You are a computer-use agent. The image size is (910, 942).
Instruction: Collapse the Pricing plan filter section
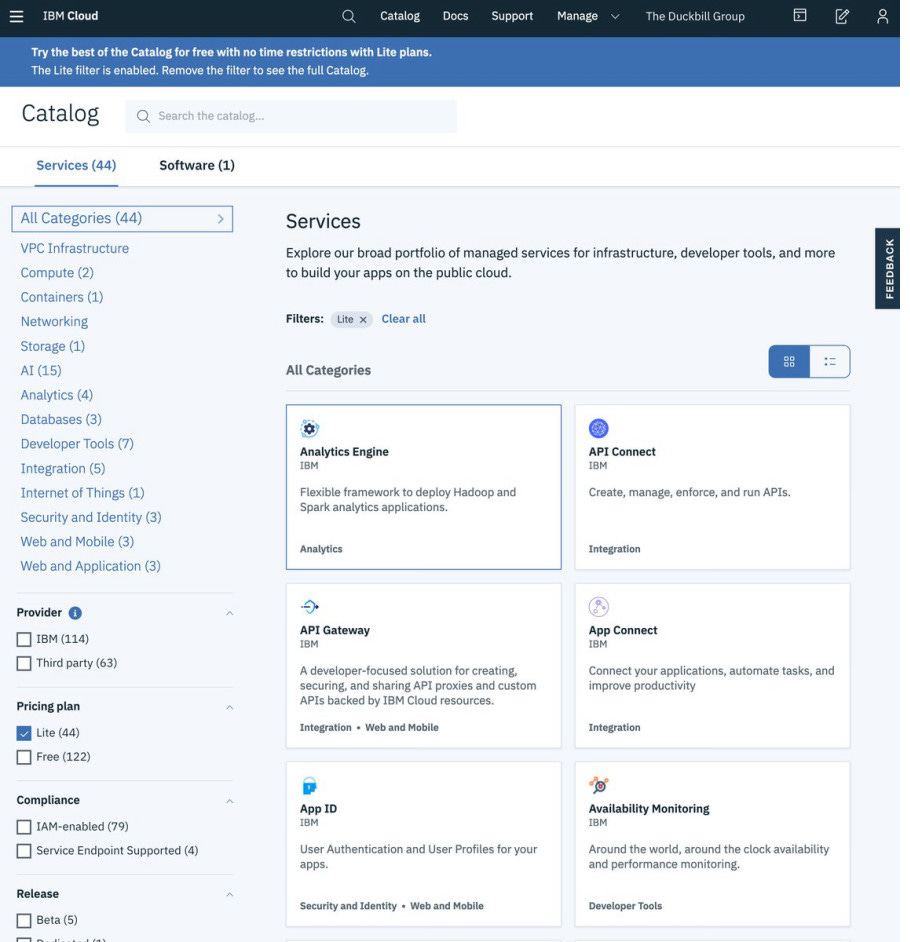point(229,707)
